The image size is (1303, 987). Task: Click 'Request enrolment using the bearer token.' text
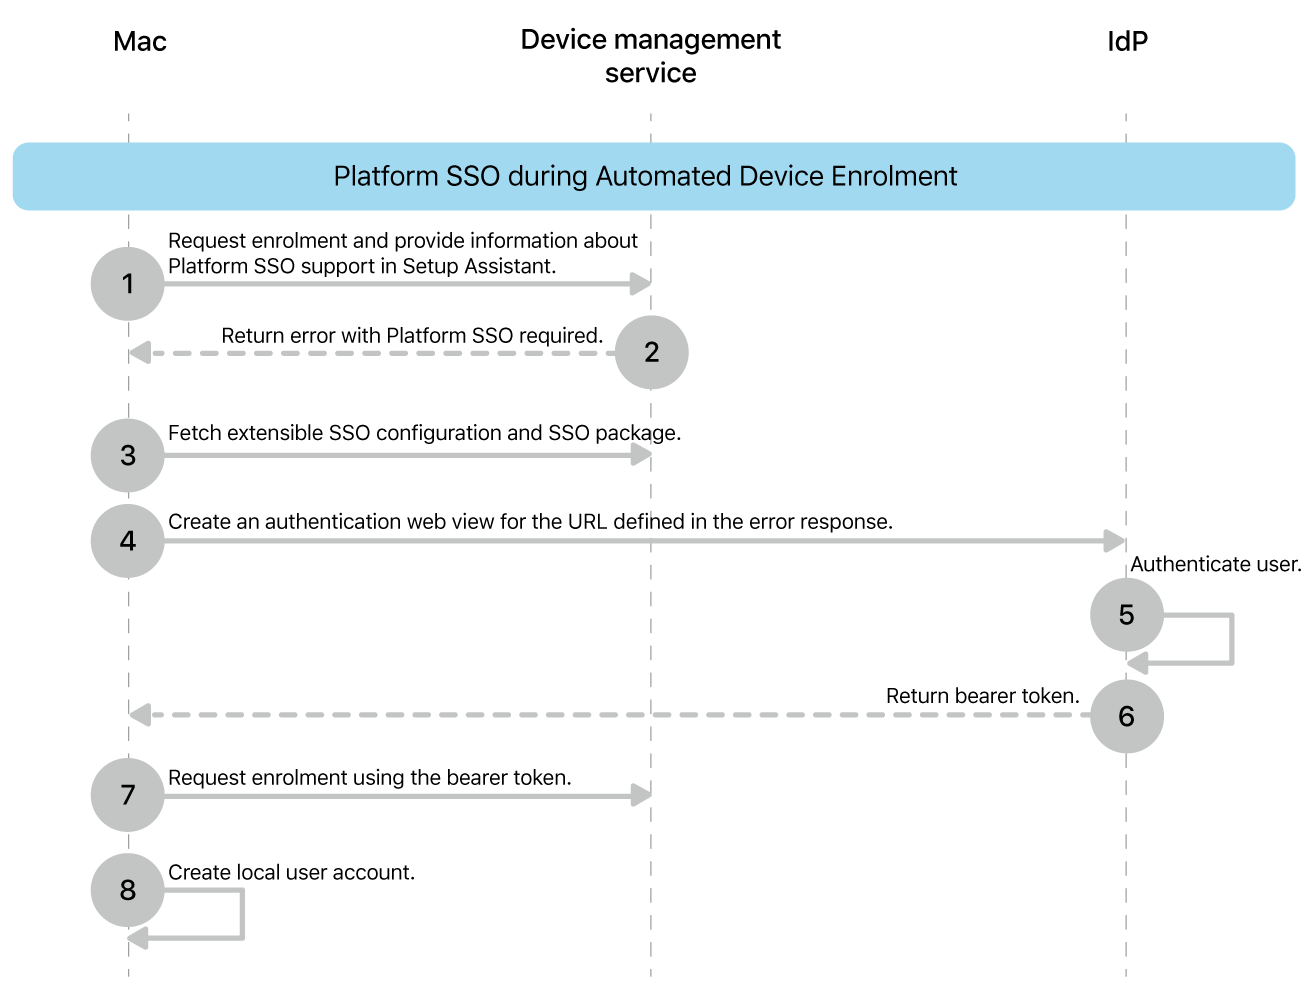370,778
